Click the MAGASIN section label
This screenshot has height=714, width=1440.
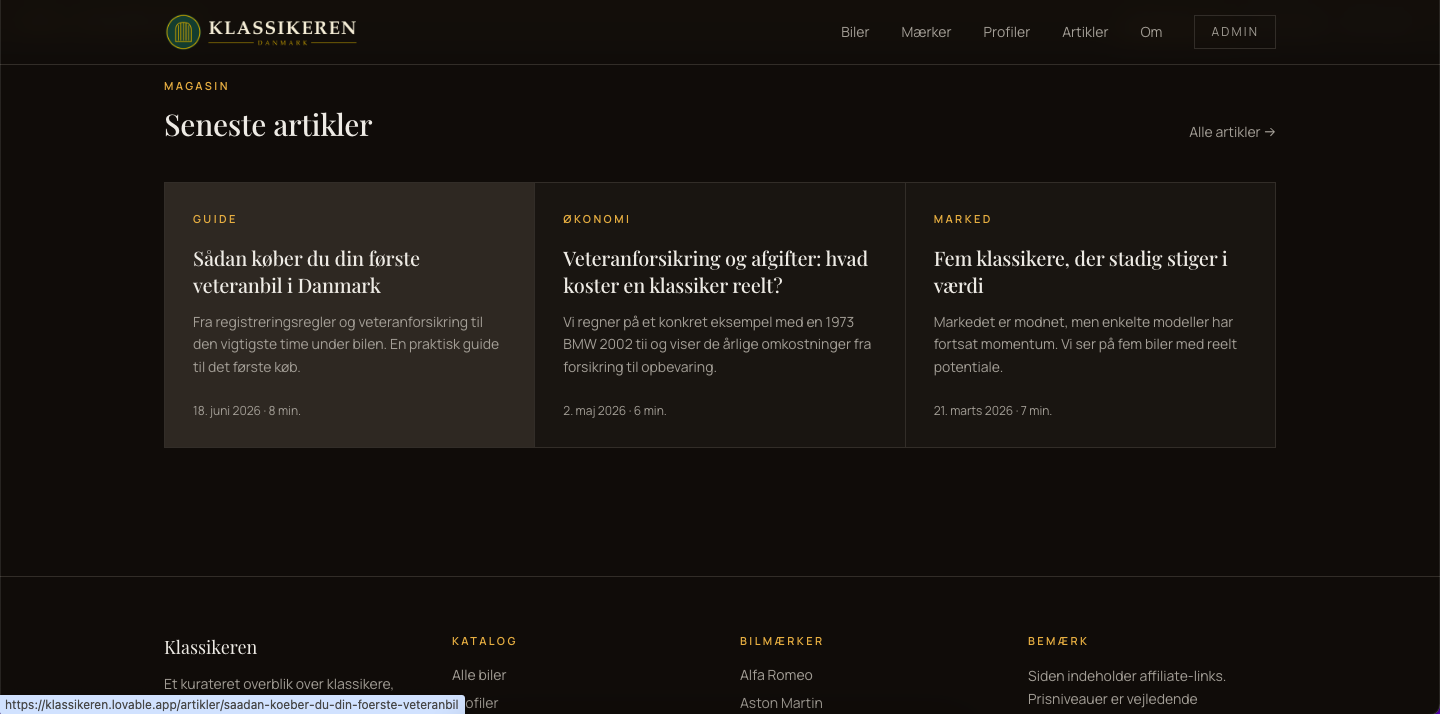197,86
